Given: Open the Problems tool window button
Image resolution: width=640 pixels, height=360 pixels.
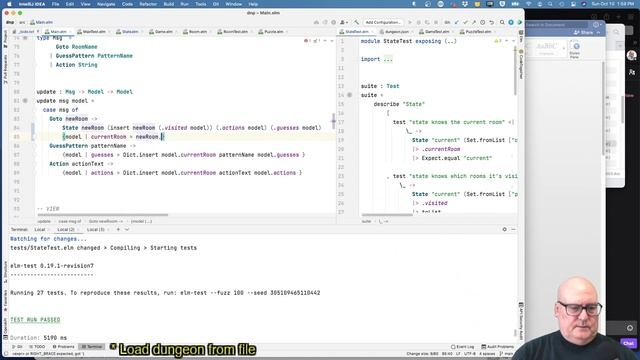Looking at the screenshot, I should click(64, 347).
